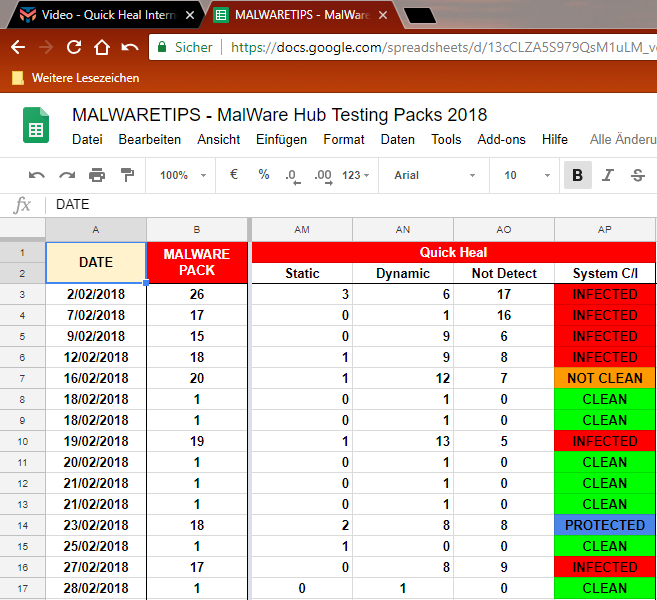Screen dimensions: 657x600
Task: Click the red INFECTED cell in row 3
Action: [x=604, y=294]
